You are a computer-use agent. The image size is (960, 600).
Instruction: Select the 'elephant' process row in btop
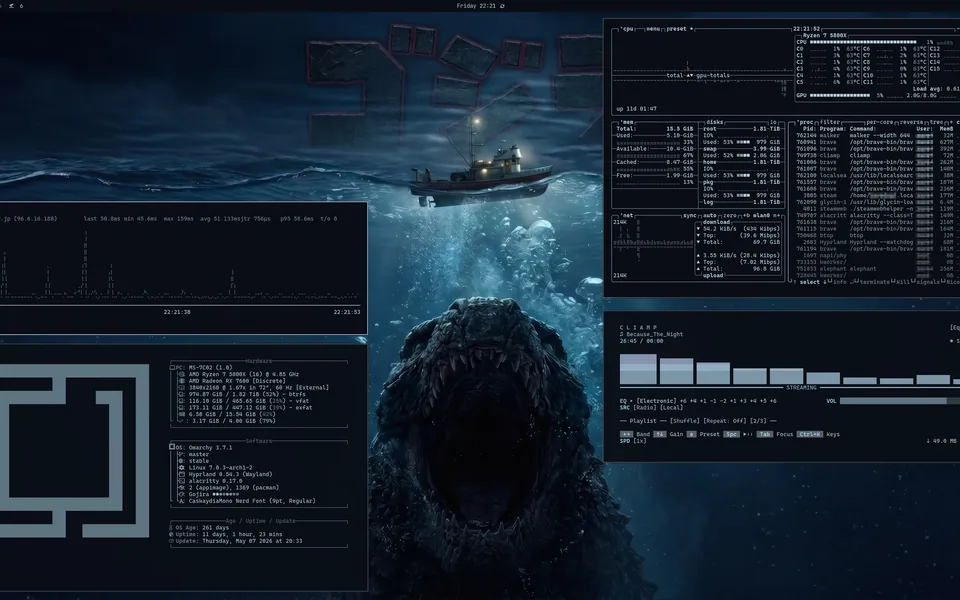coord(876,269)
